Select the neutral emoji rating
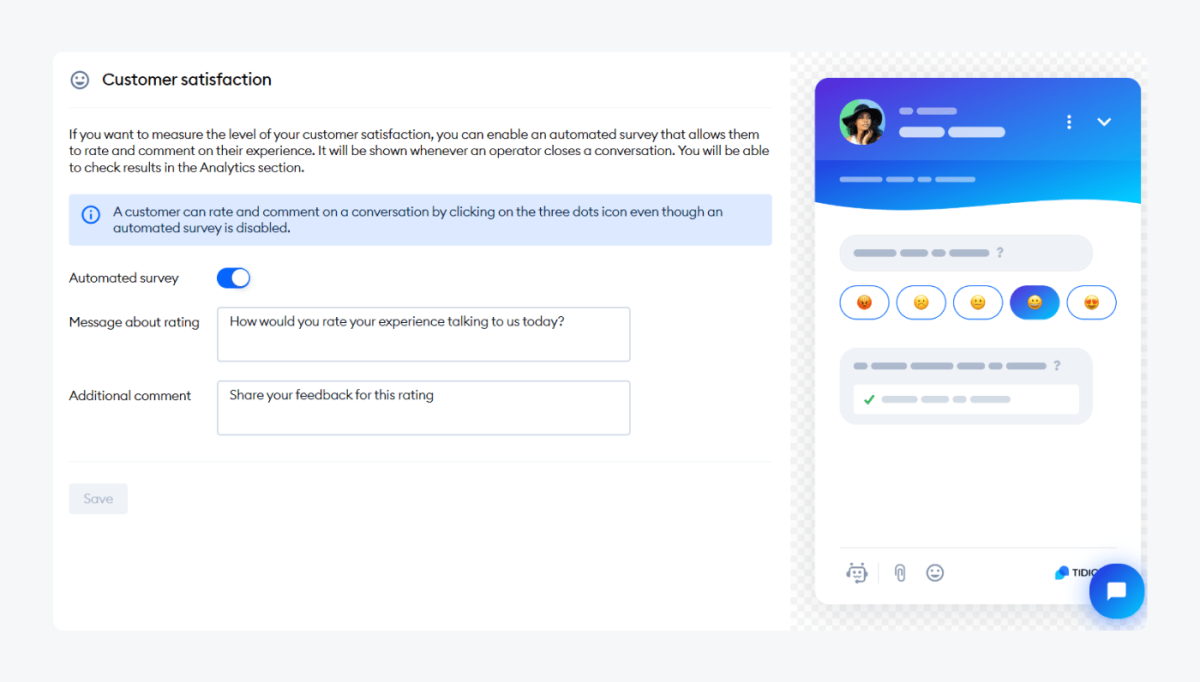This screenshot has height=682, width=1200. 978,302
